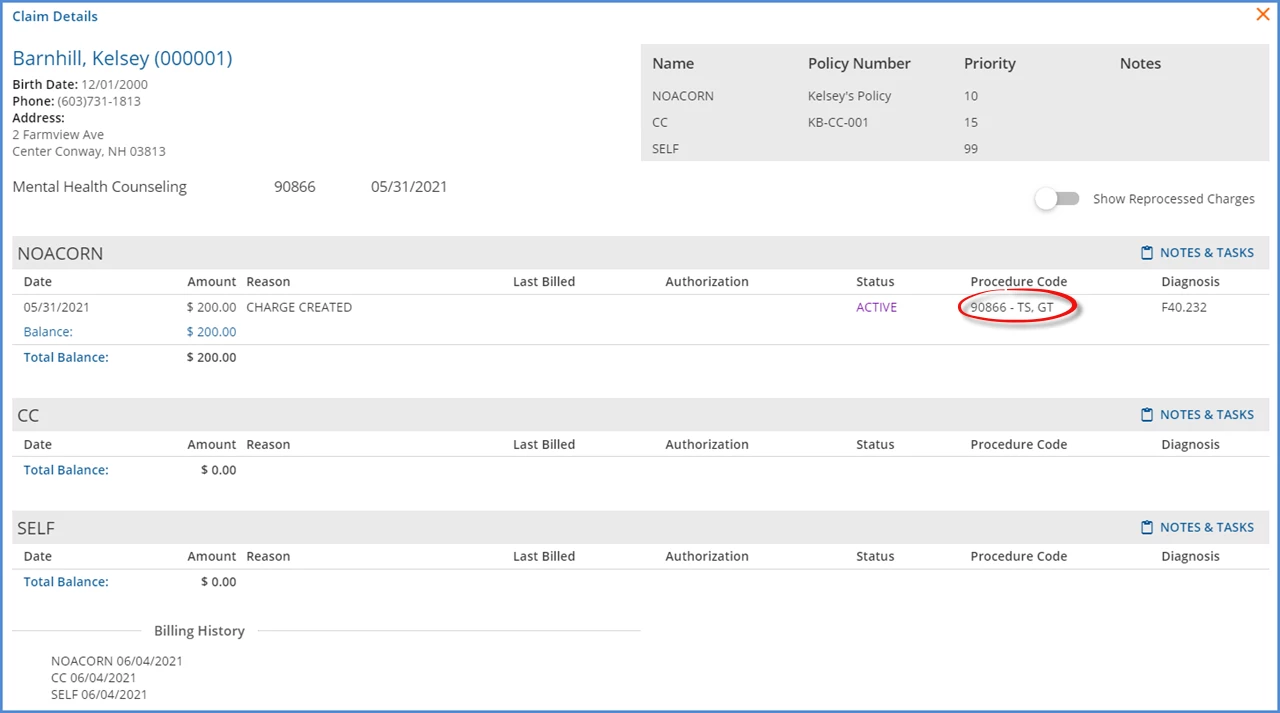The image size is (1280, 713).
Task: Click the phone number (603)731-1813
Action: click(x=99, y=101)
